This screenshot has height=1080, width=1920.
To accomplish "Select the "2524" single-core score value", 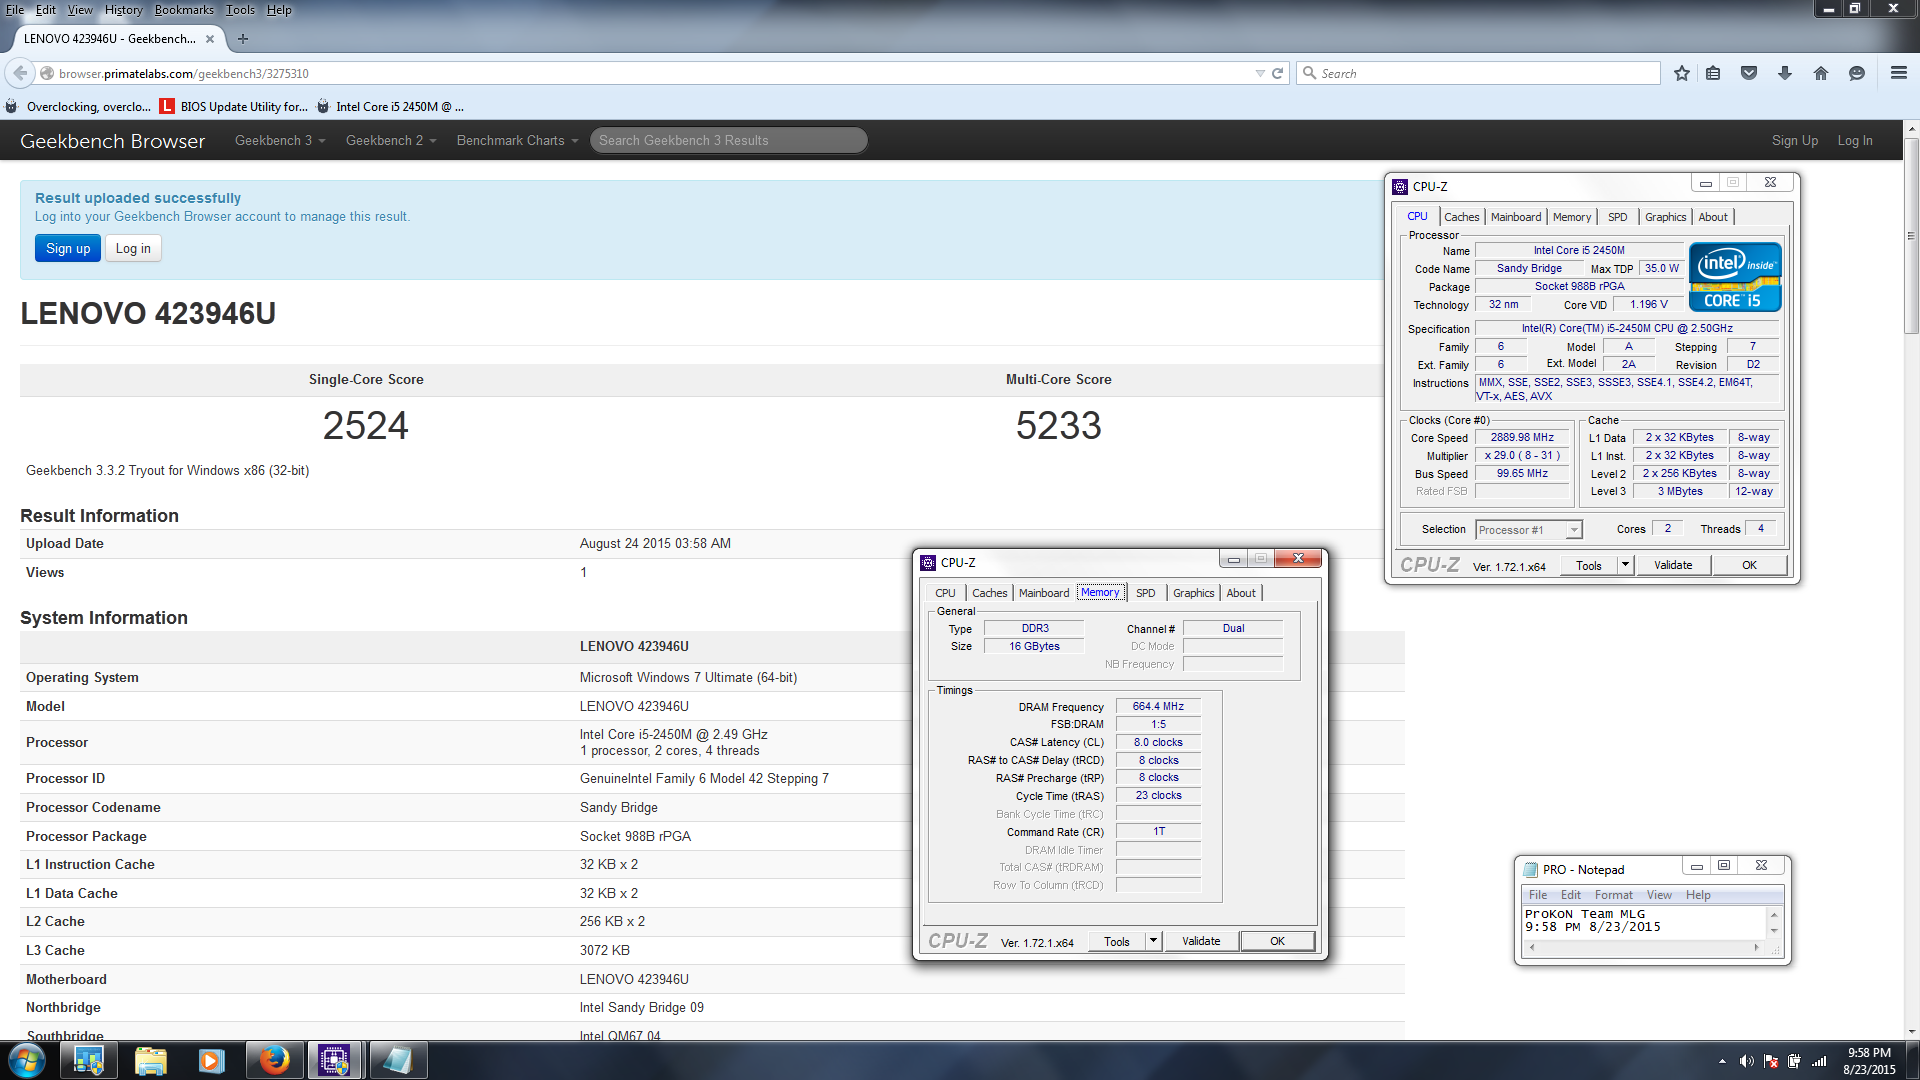I will point(365,426).
